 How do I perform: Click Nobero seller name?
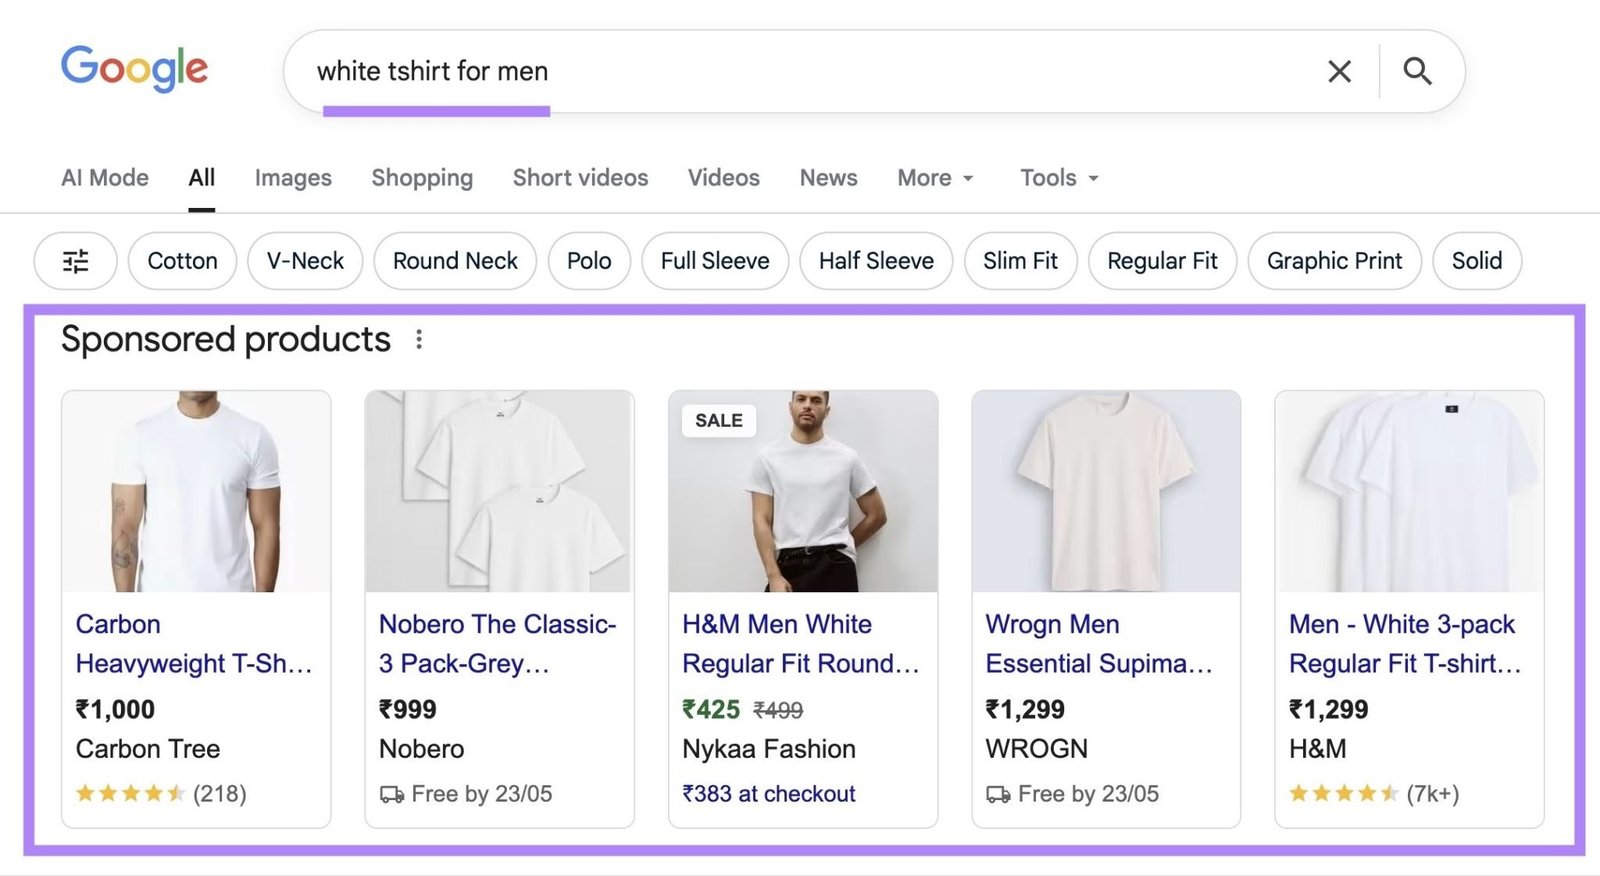(x=421, y=749)
